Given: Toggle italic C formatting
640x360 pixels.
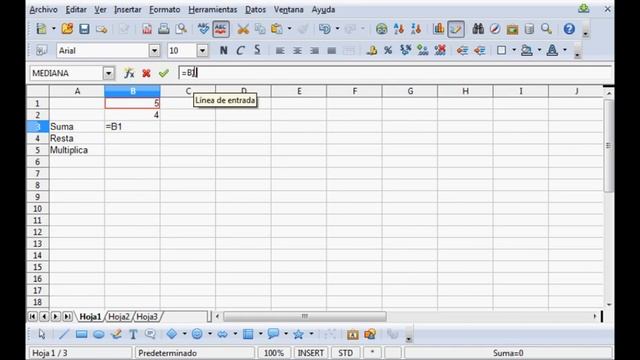Looking at the screenshot, I should click(240, 50).
